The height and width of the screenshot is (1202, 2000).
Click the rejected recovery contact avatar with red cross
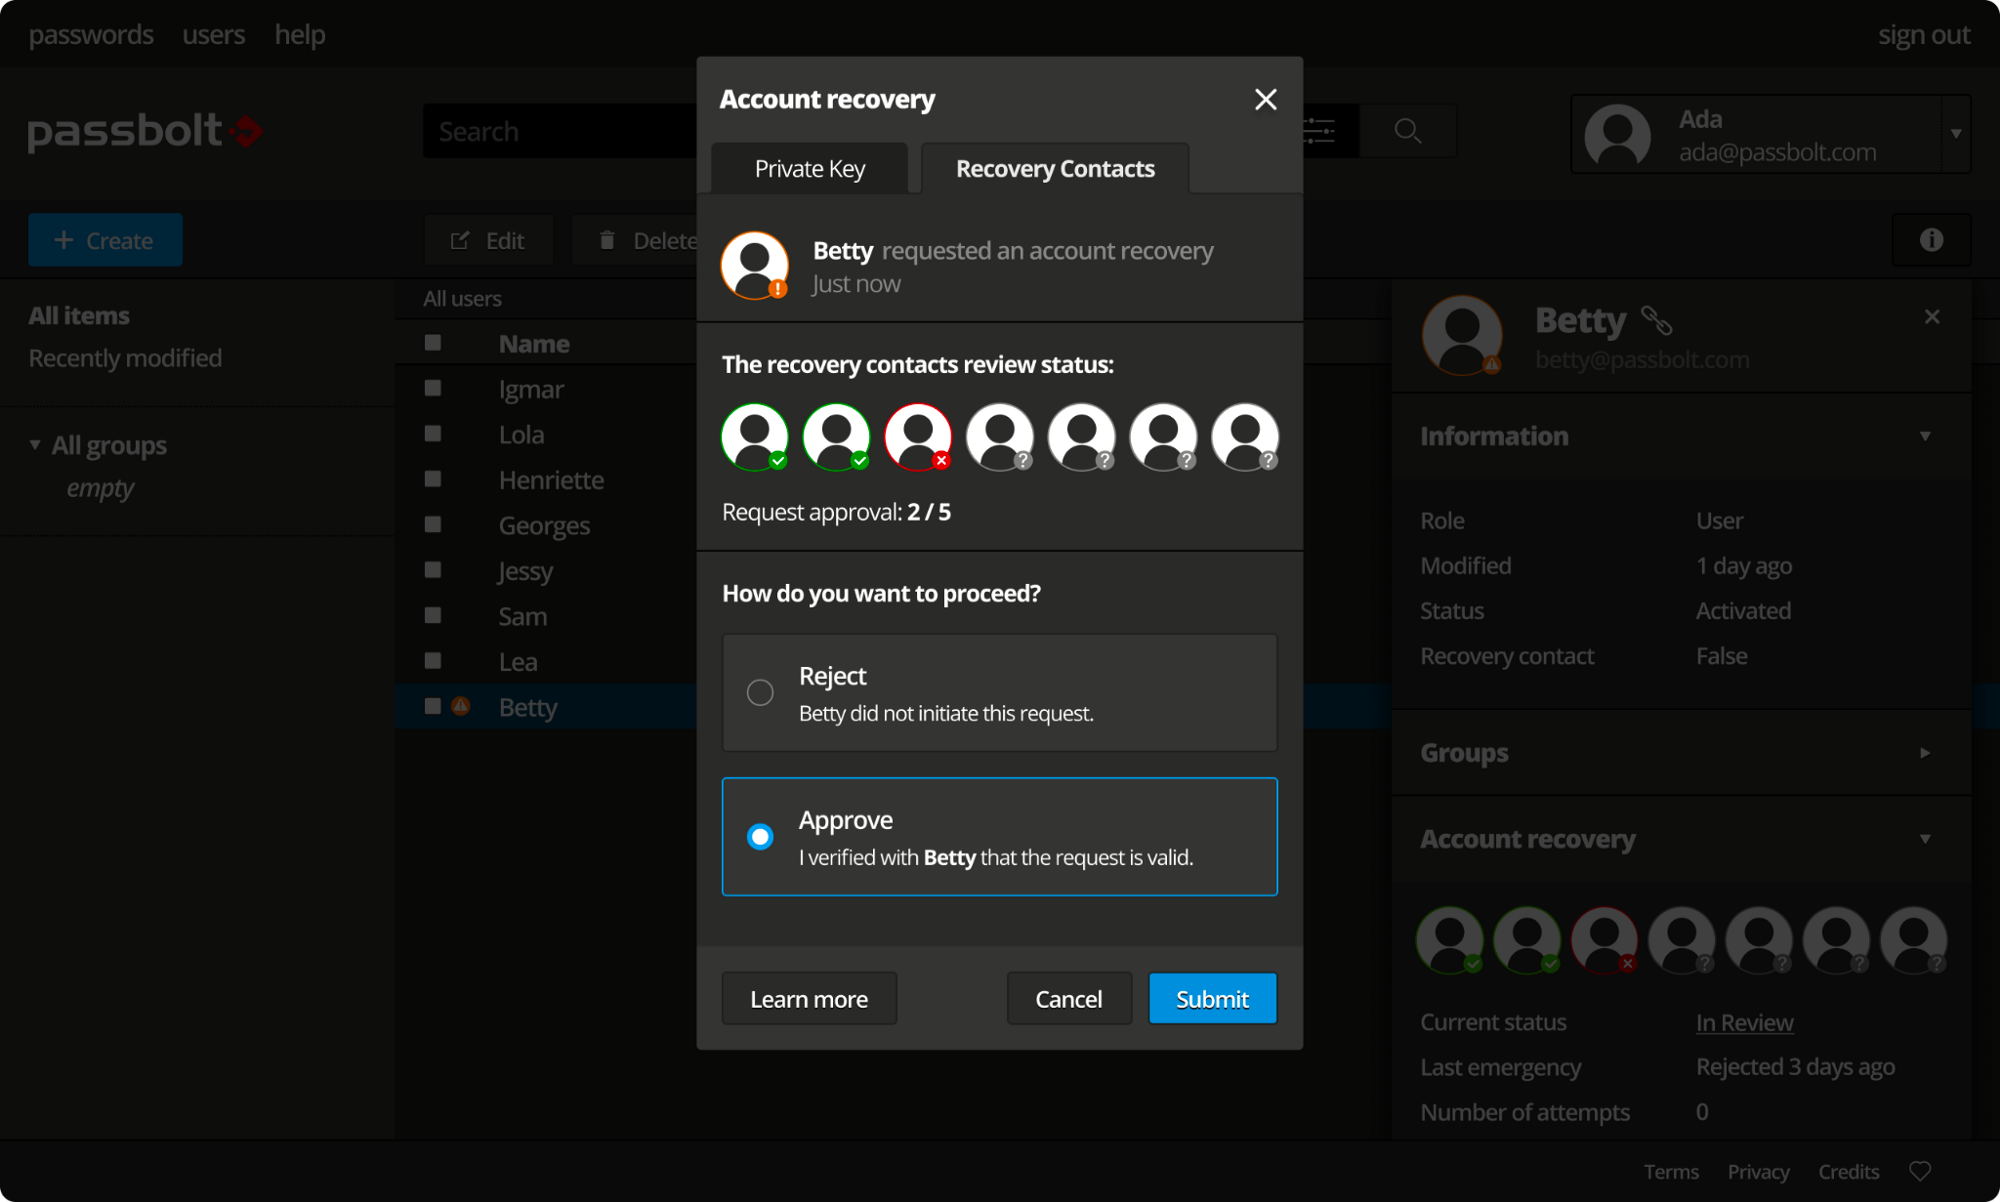(918, 437)
